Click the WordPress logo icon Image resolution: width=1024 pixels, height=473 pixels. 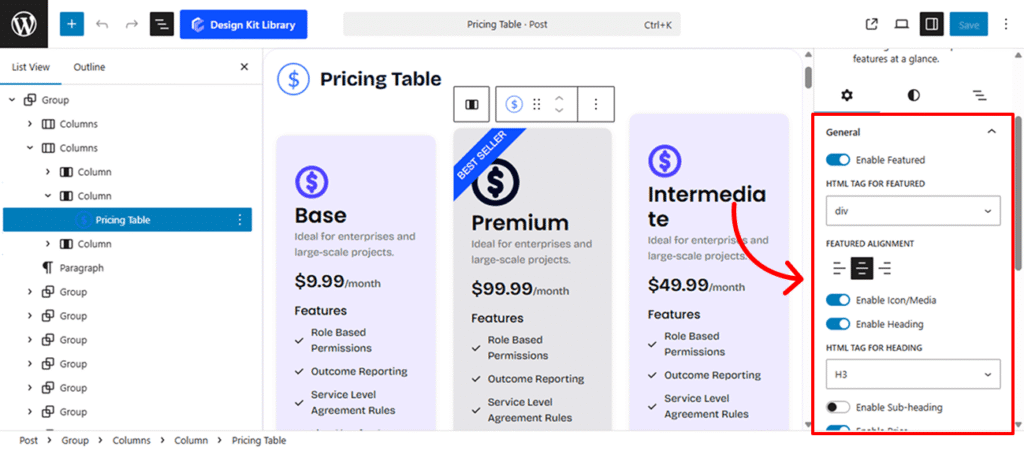click(x=24, y=24)
